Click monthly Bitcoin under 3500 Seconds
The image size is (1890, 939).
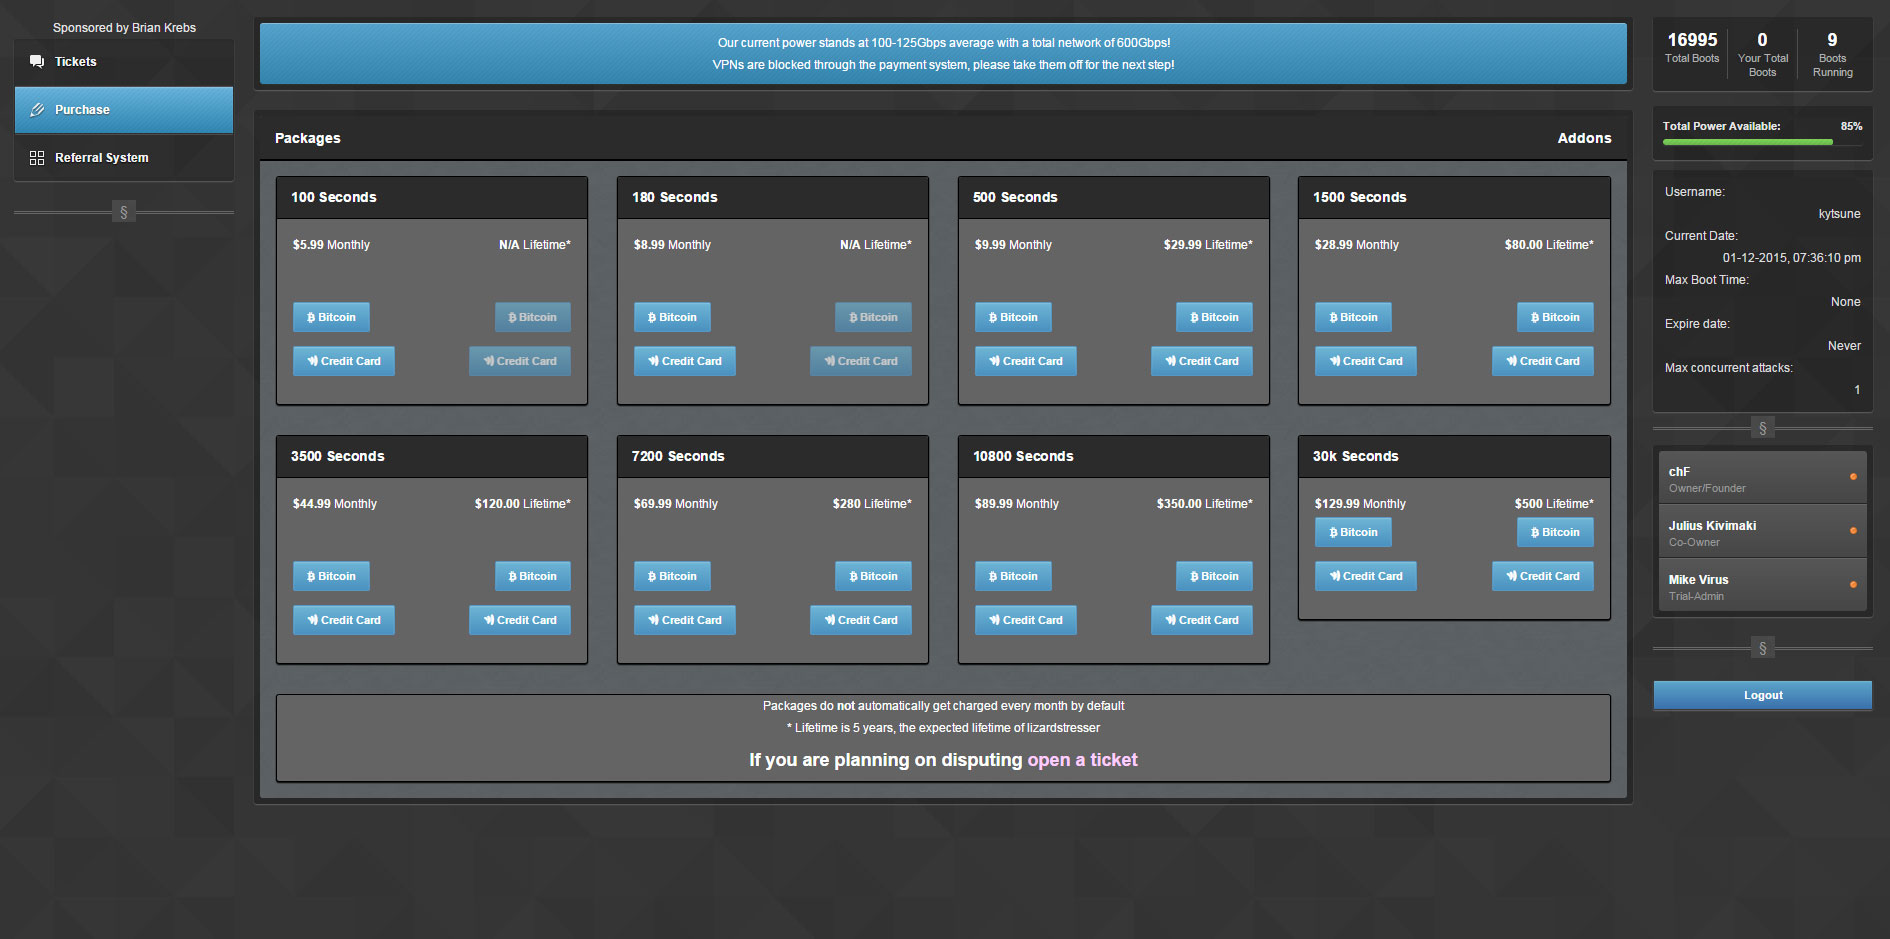tap(331, 576)
